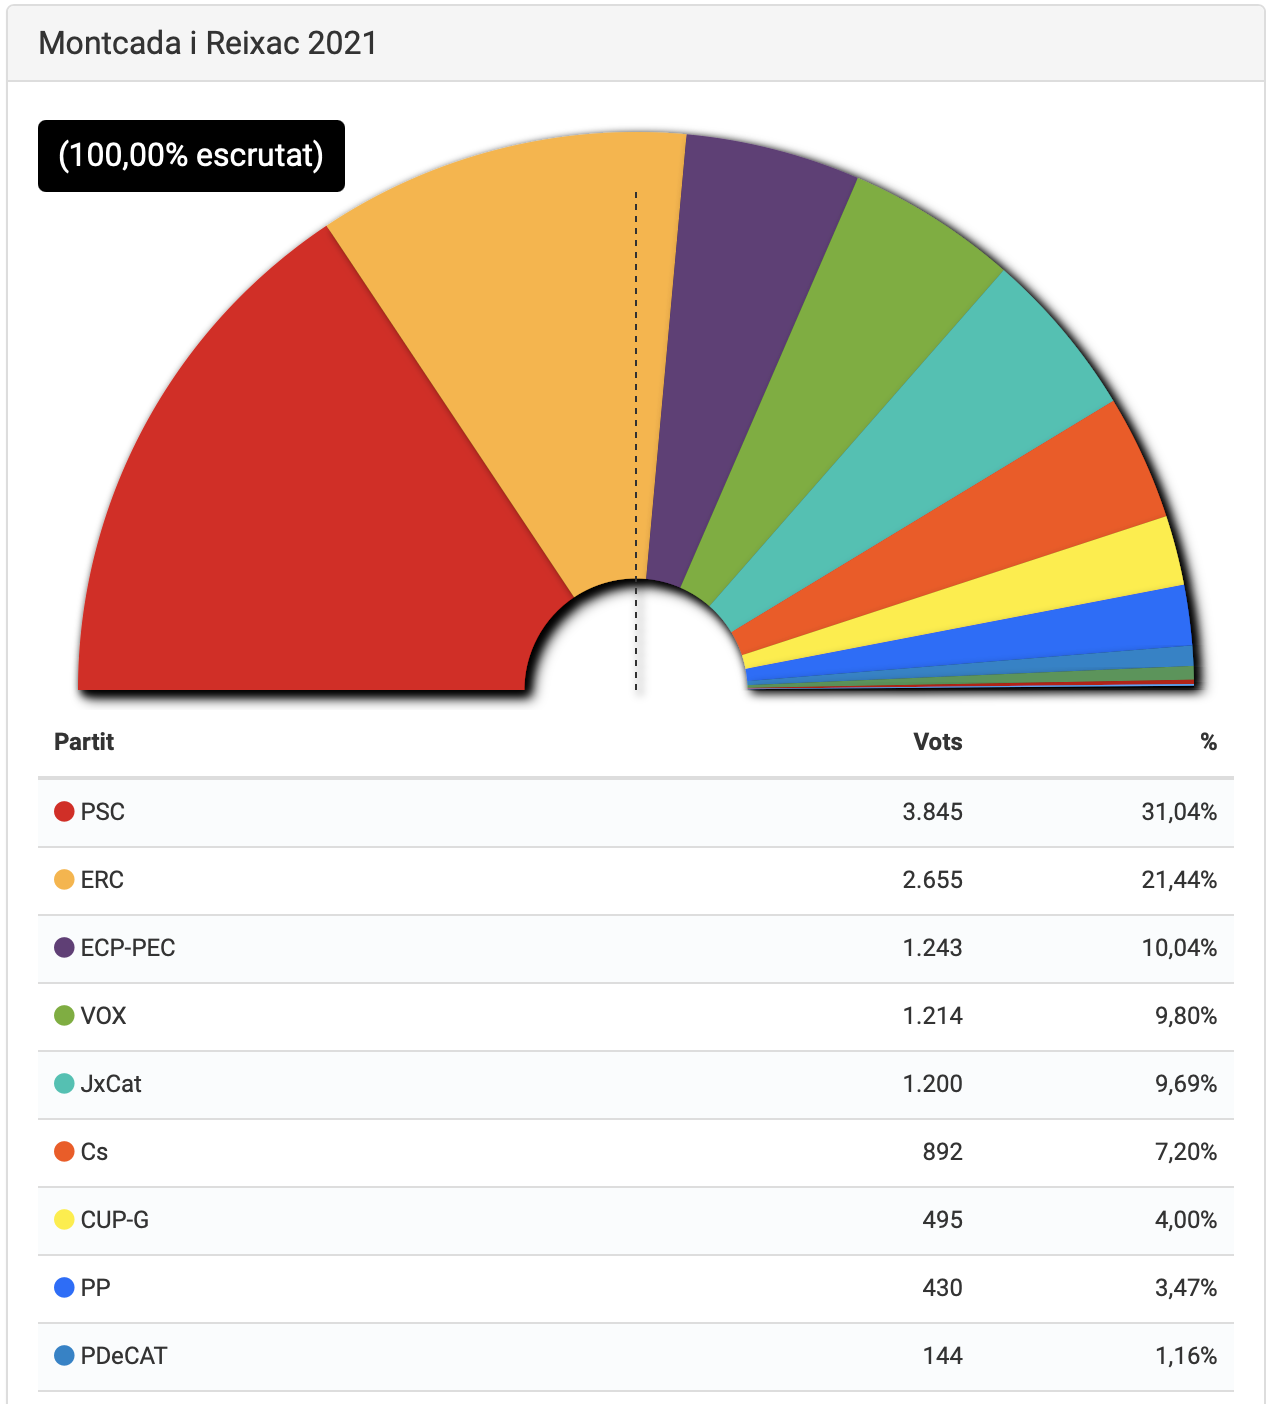Screen dimensions: 1266x1404
Task: Click the red PSC color dot
Action: (64, 811)
